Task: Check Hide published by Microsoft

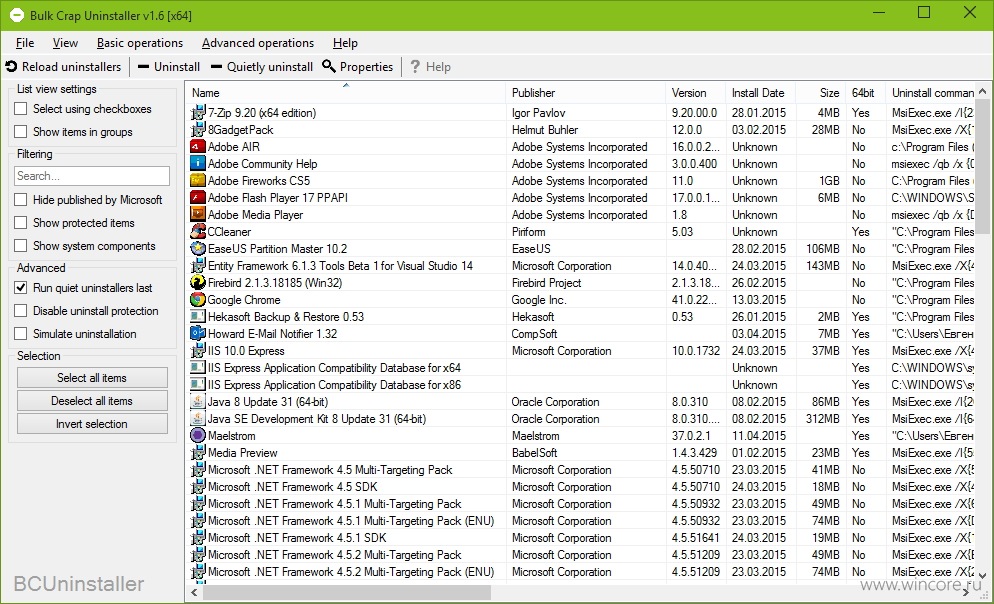Action: tap(21, 200)
